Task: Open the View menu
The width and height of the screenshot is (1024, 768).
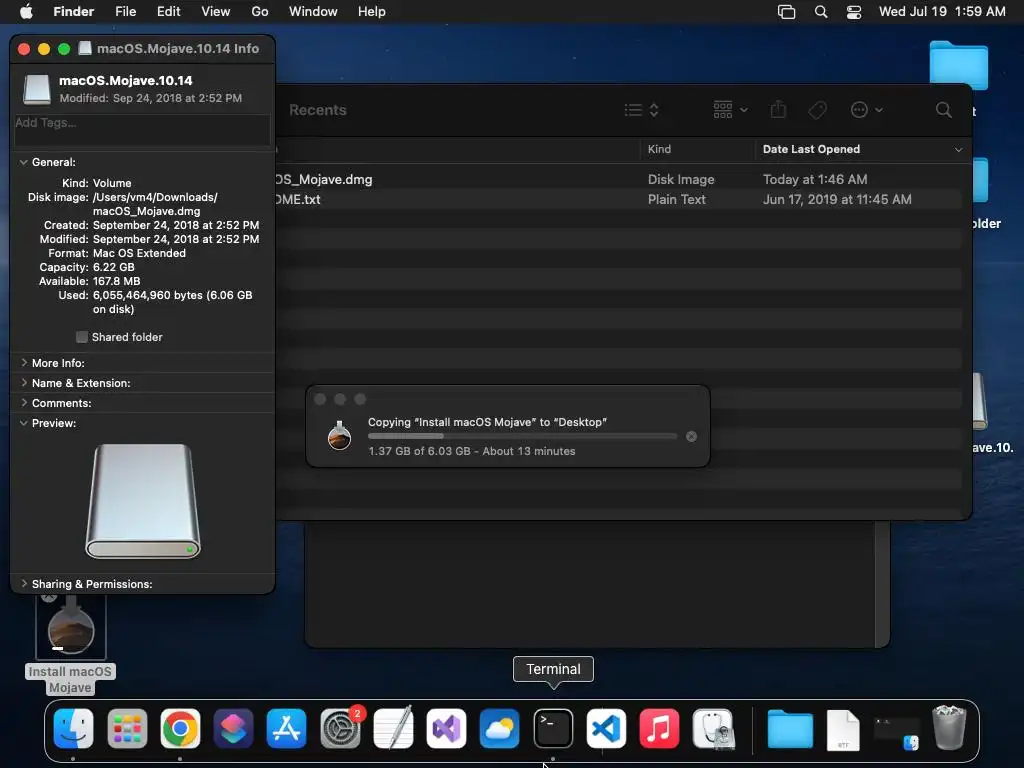Action: [216, 12]
